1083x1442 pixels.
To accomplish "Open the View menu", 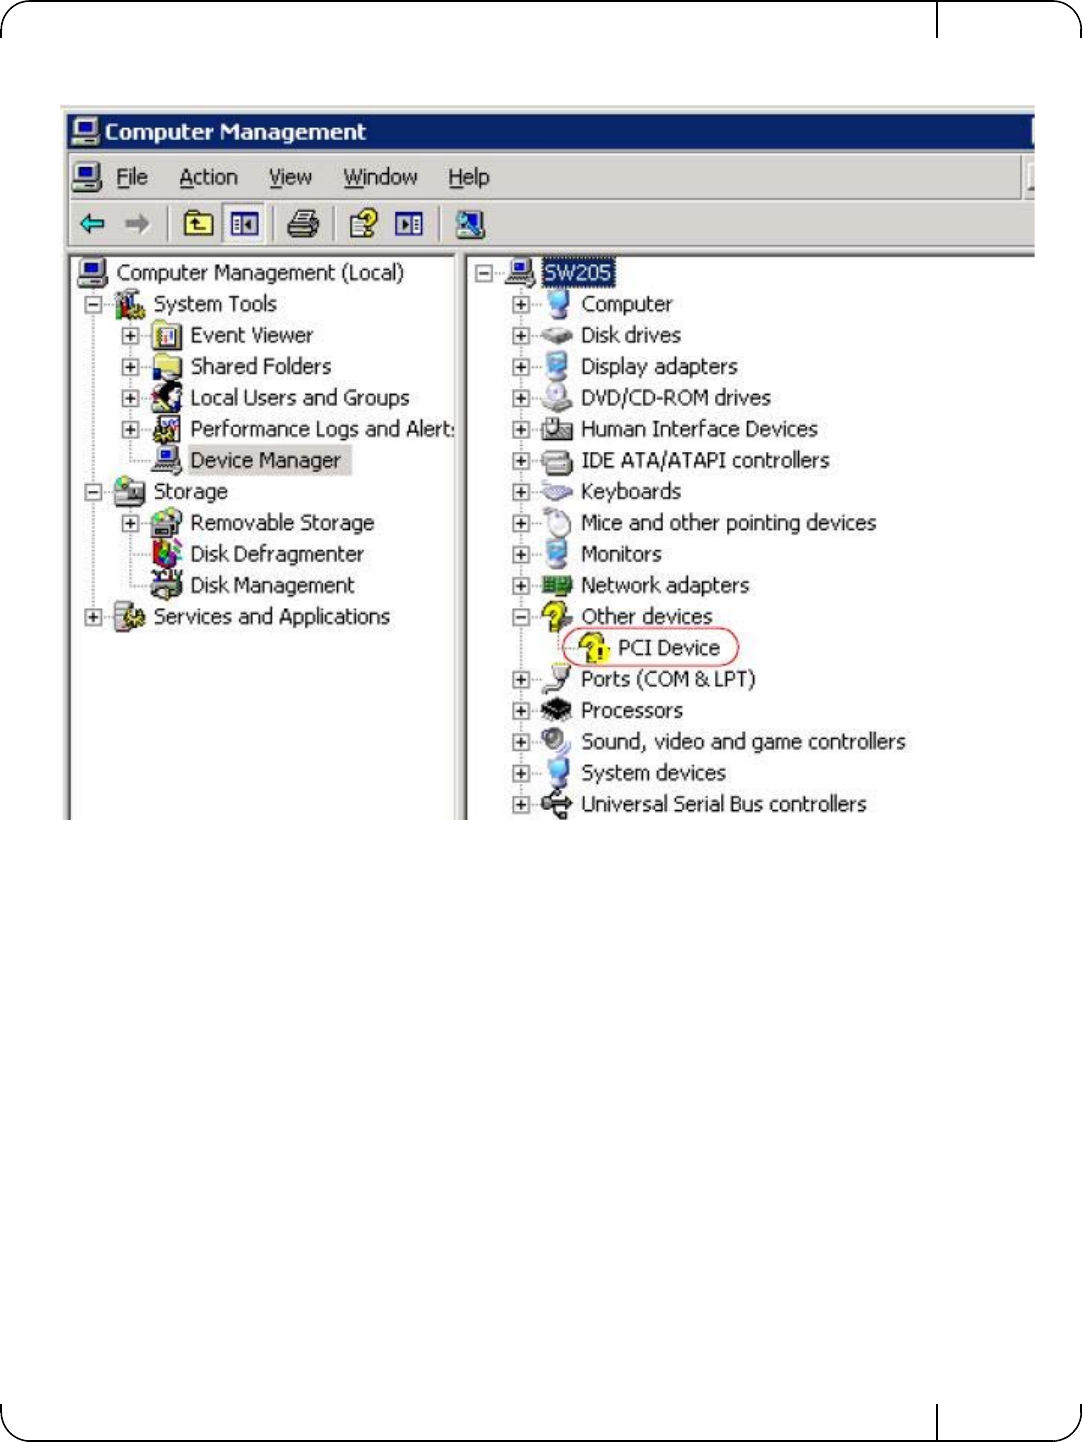I will (290, 177).
